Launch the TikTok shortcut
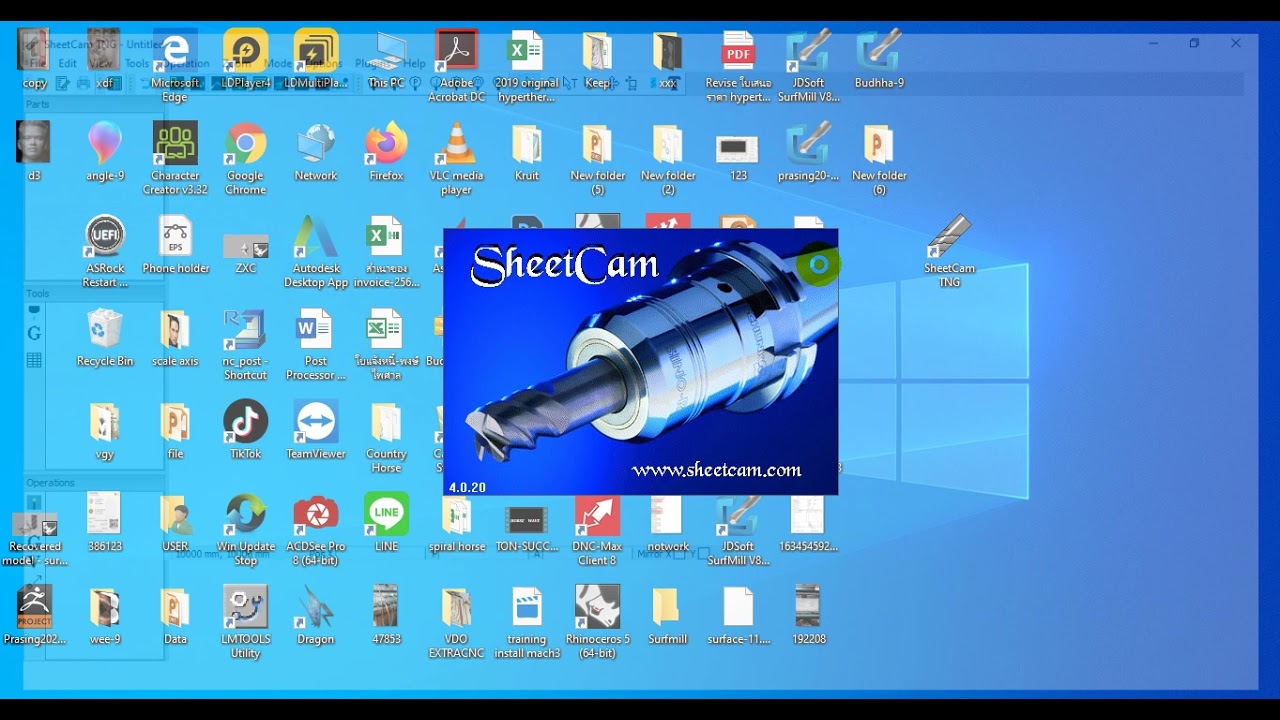1280x720 pixels. 245,430
